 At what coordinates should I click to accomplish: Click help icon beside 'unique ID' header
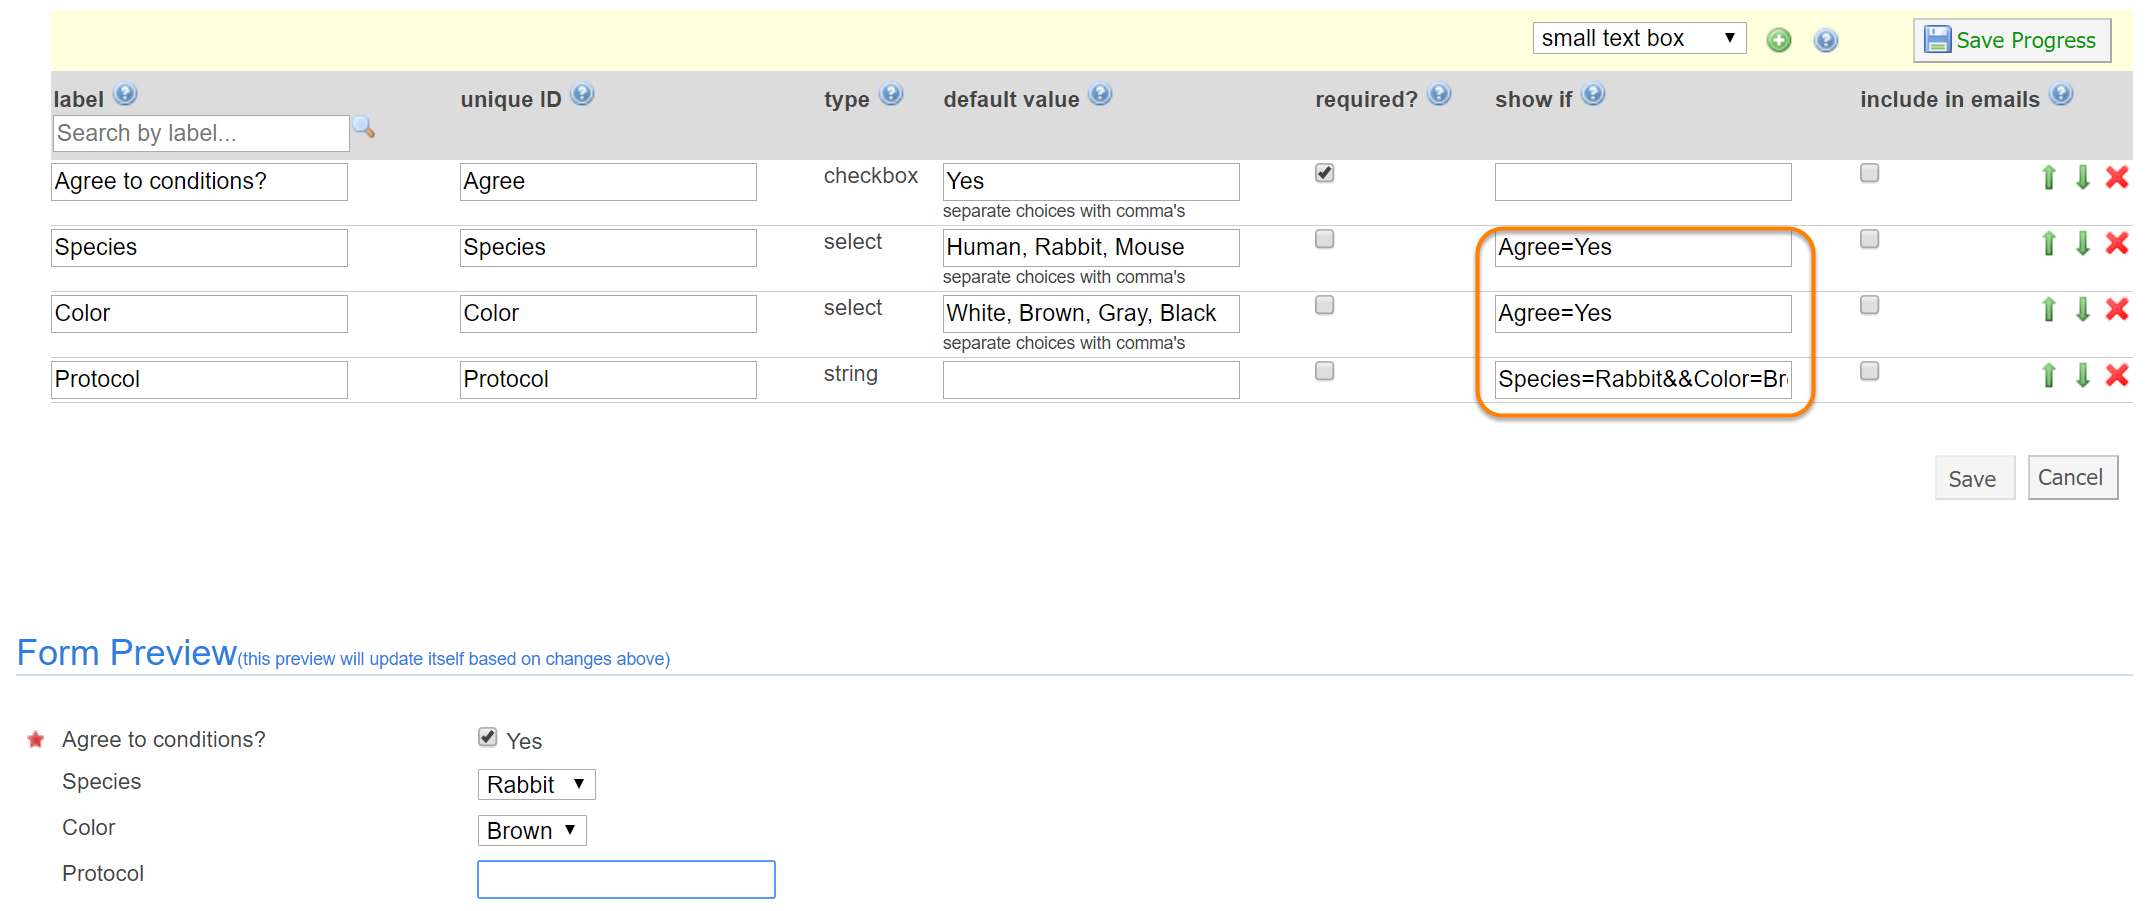click(582, 95)
